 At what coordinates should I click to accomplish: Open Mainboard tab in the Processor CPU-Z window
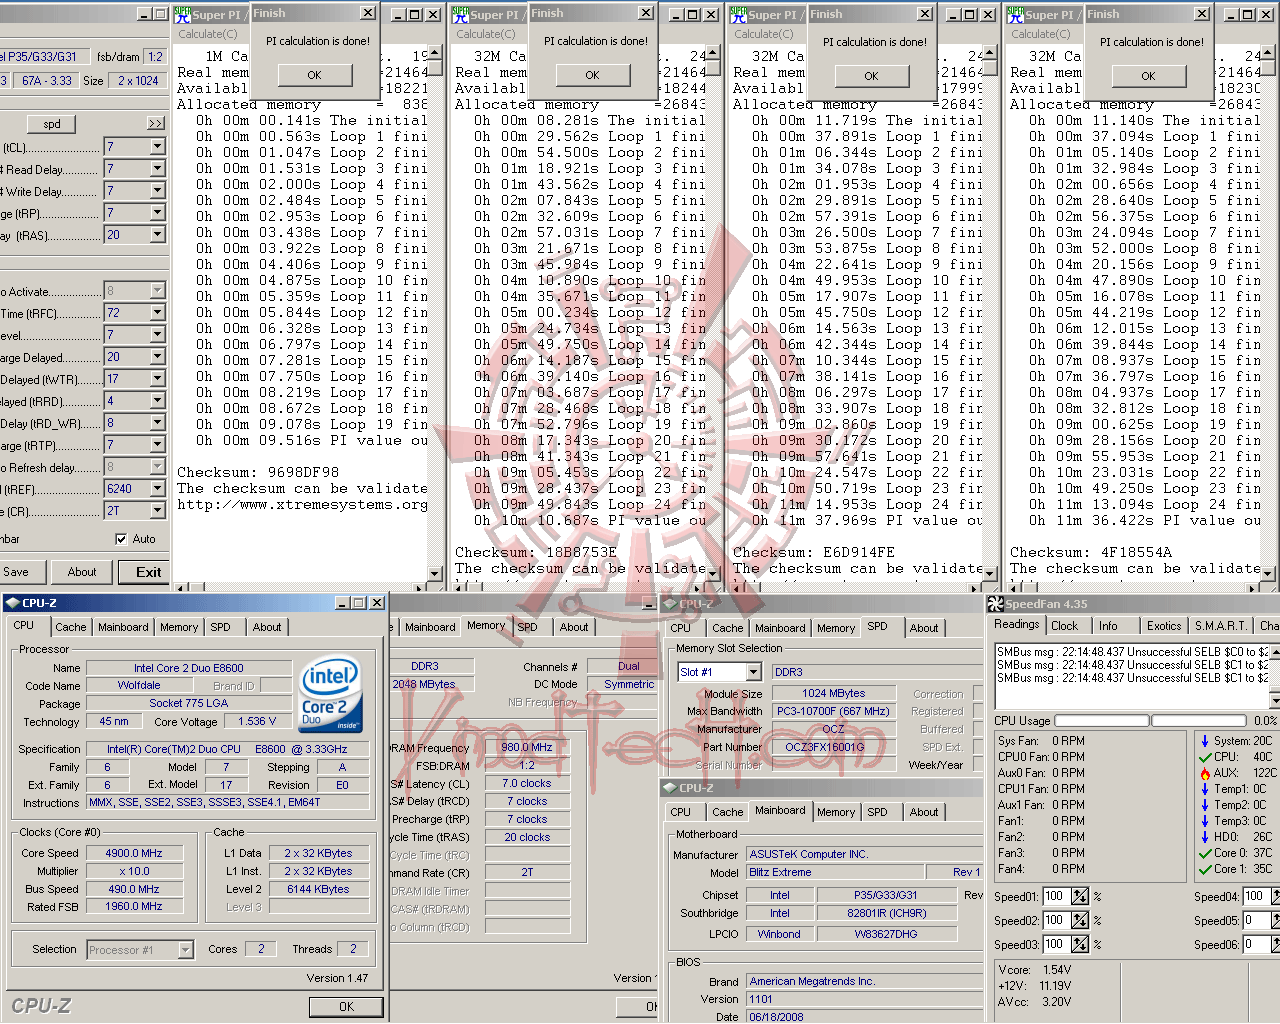123,627
